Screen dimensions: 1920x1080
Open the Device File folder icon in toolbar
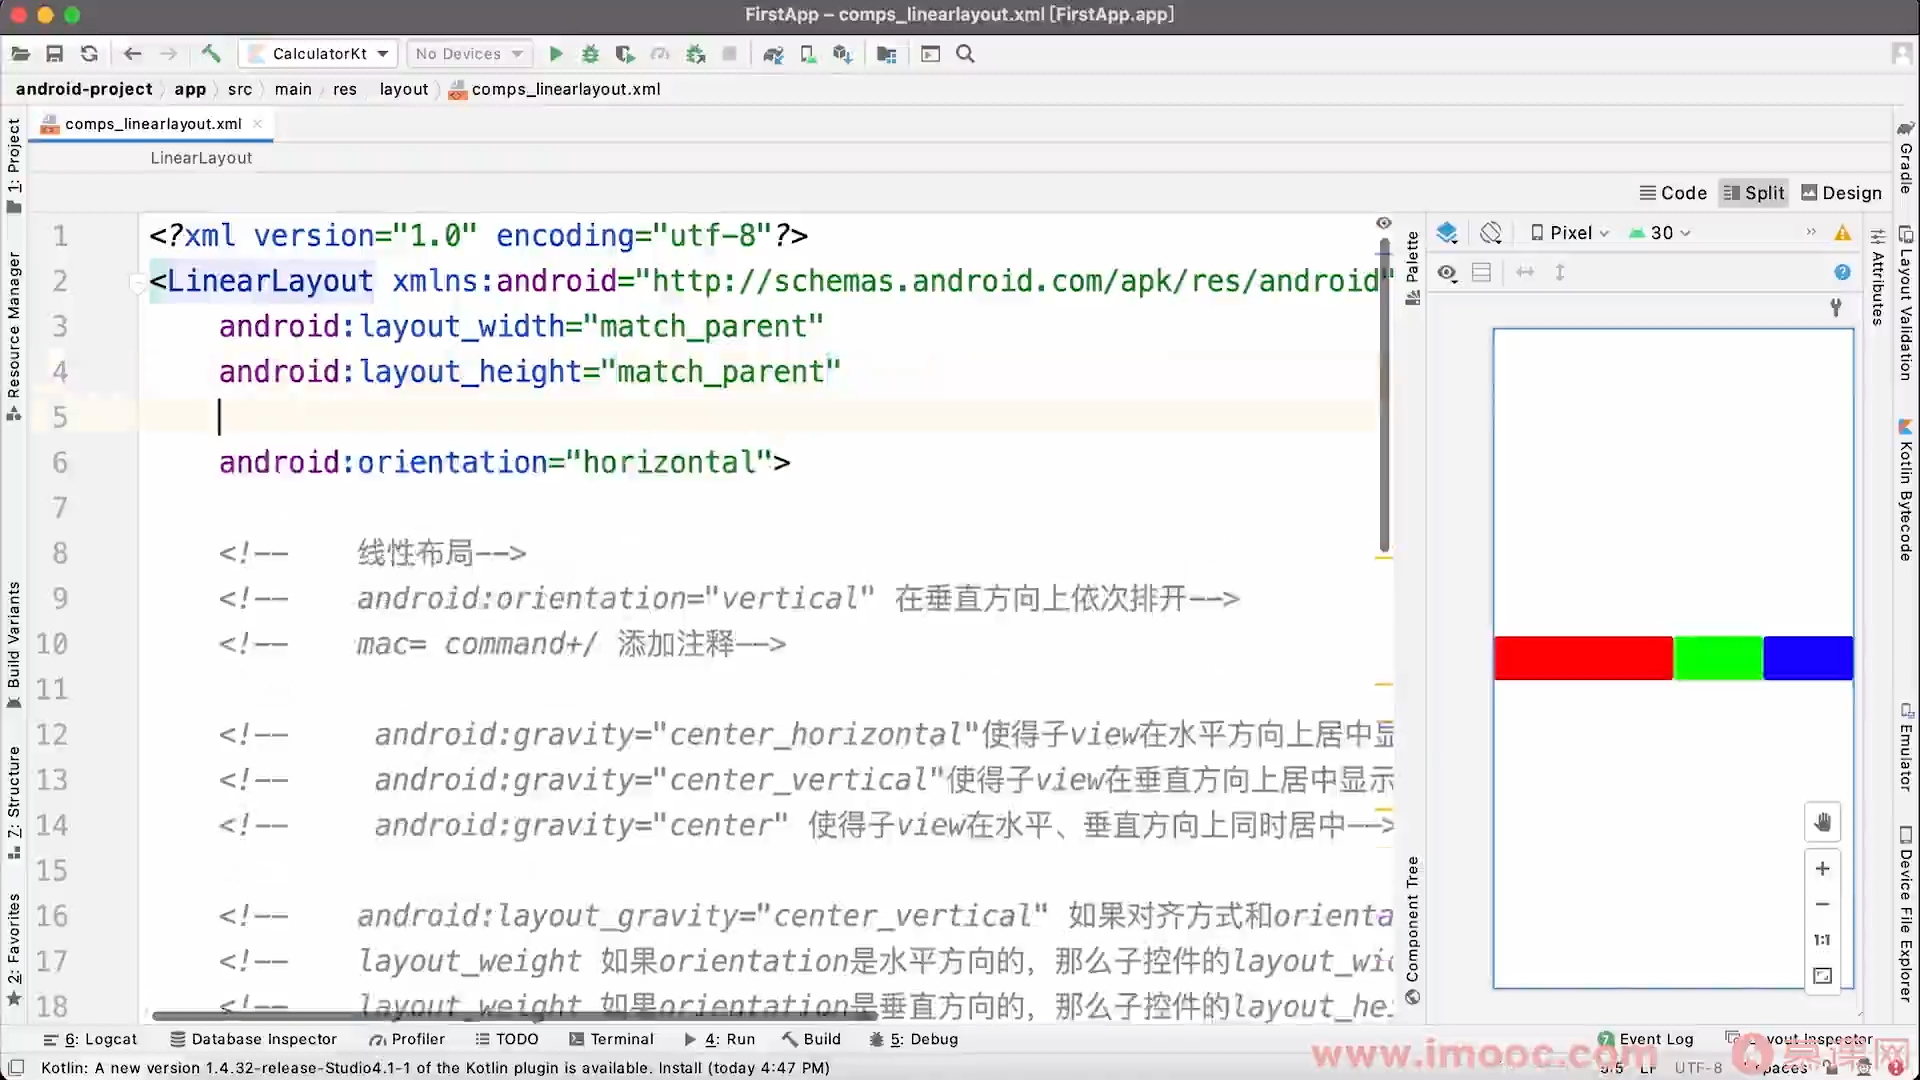(886, 54)
